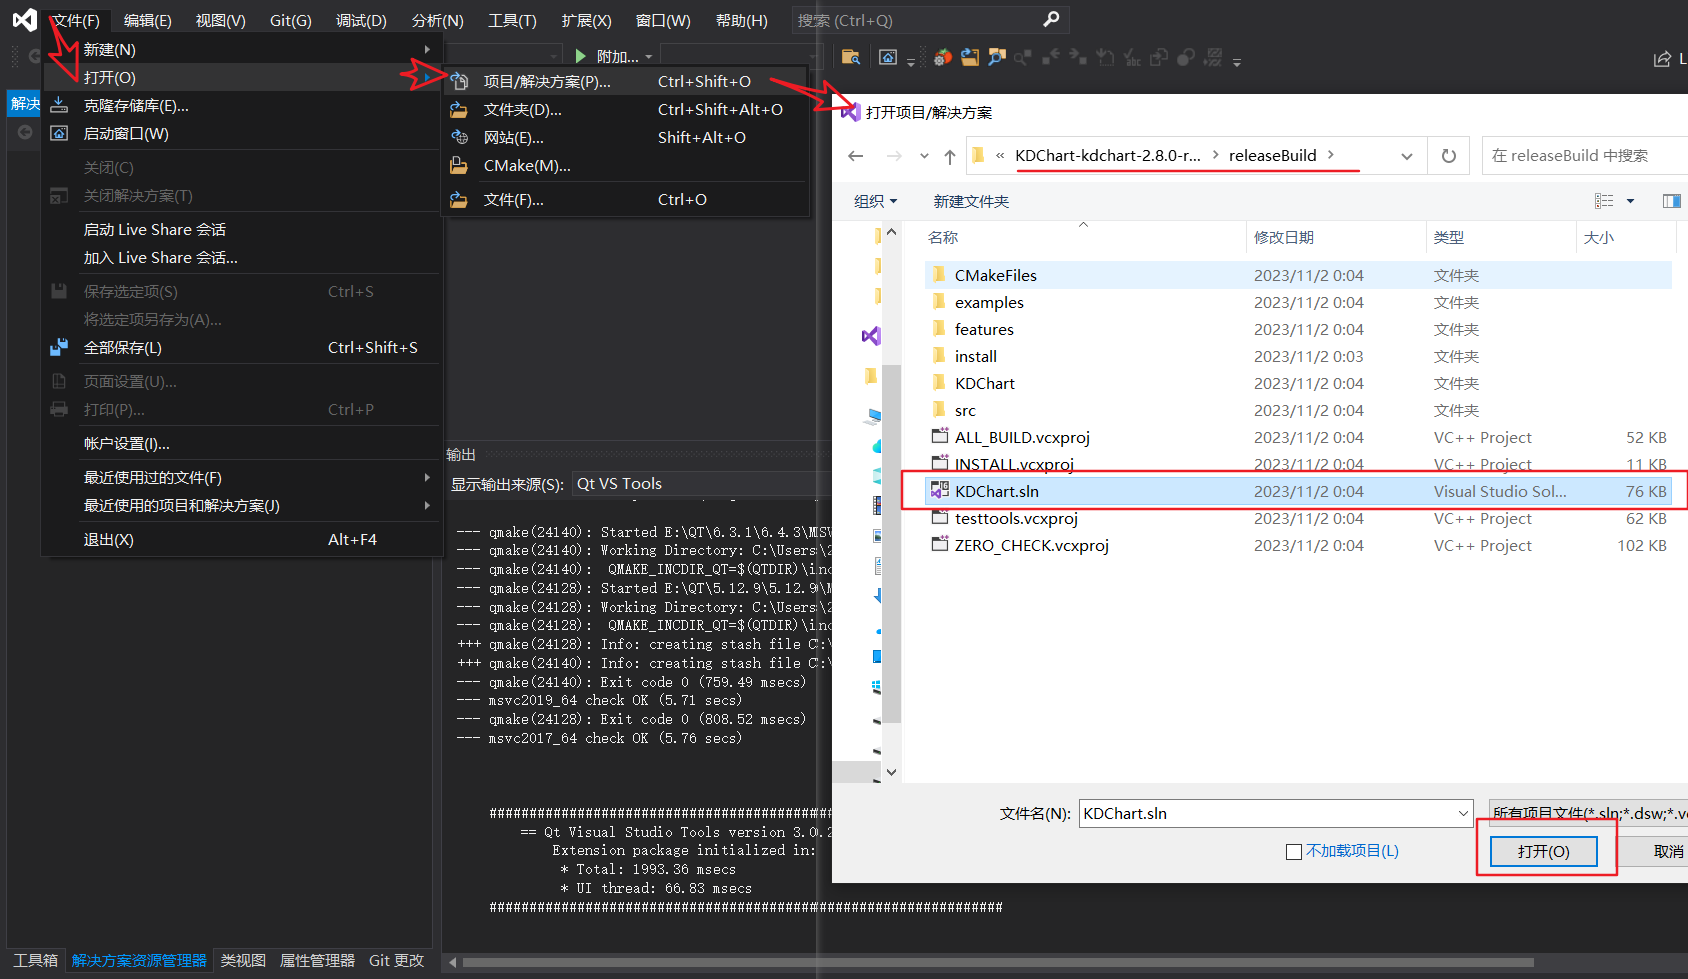The width and height of the screenshot is (1688, 979).
Task: Expand the address bar history dropdown
Action: 1407,156
